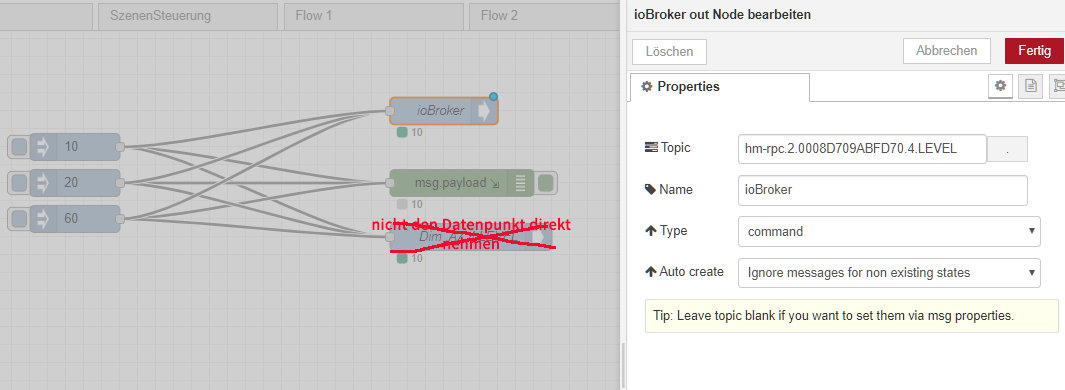Click the msg.payload node input port

click(390, 183)
